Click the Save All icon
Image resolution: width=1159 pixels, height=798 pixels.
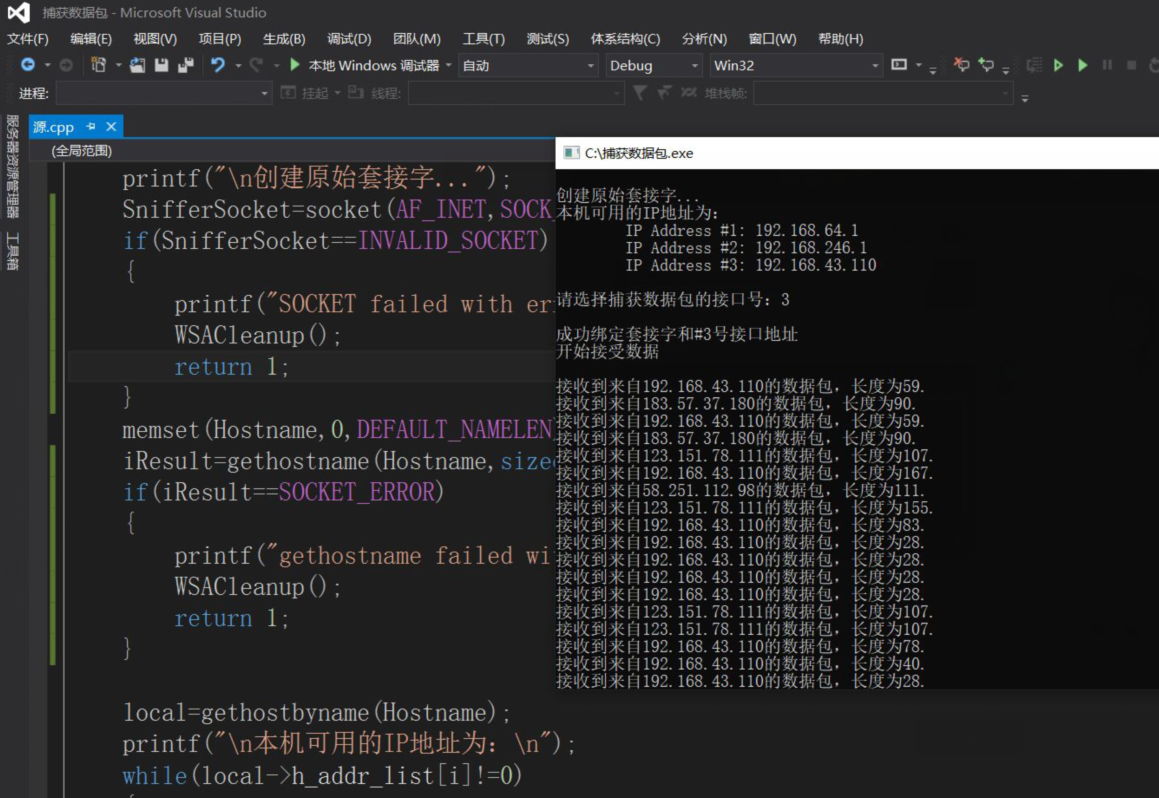(186, 65)
